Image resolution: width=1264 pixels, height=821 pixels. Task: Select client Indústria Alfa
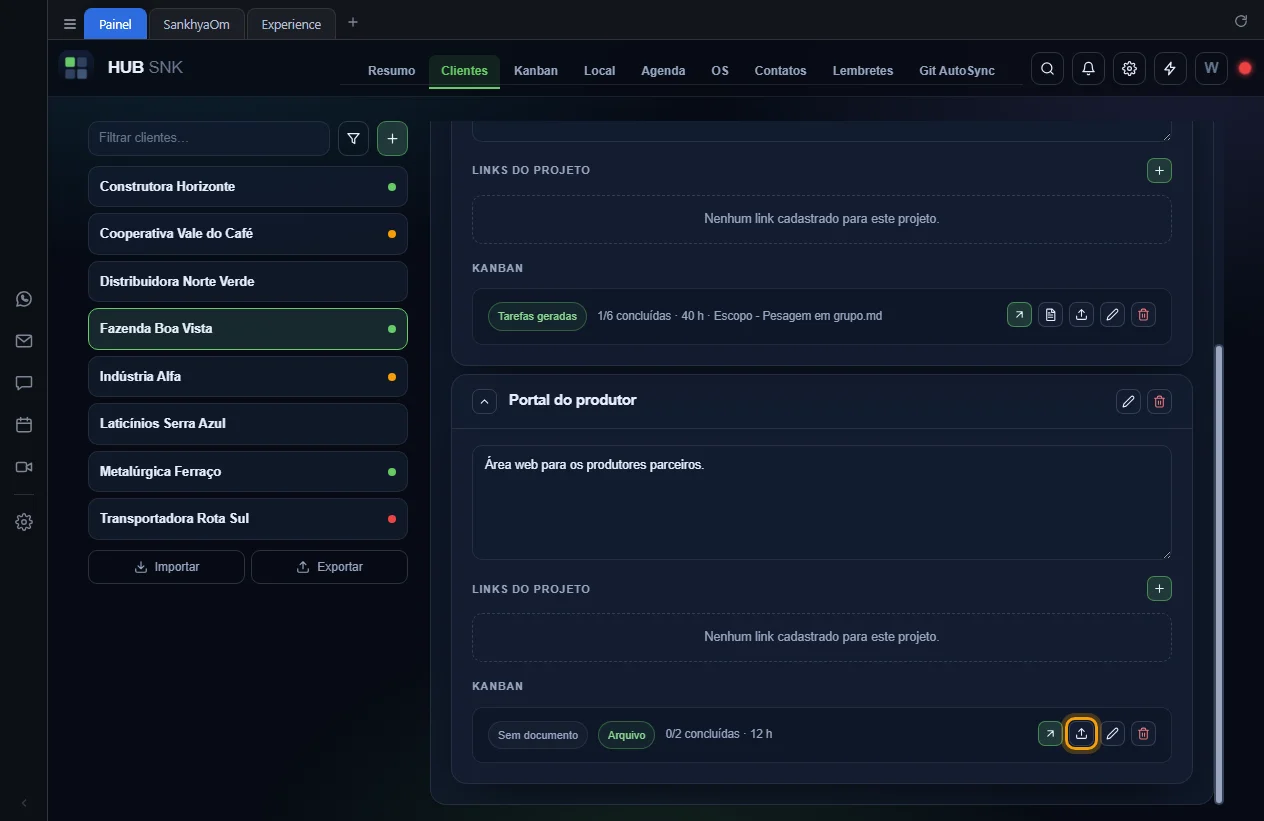tap(248, 377)
